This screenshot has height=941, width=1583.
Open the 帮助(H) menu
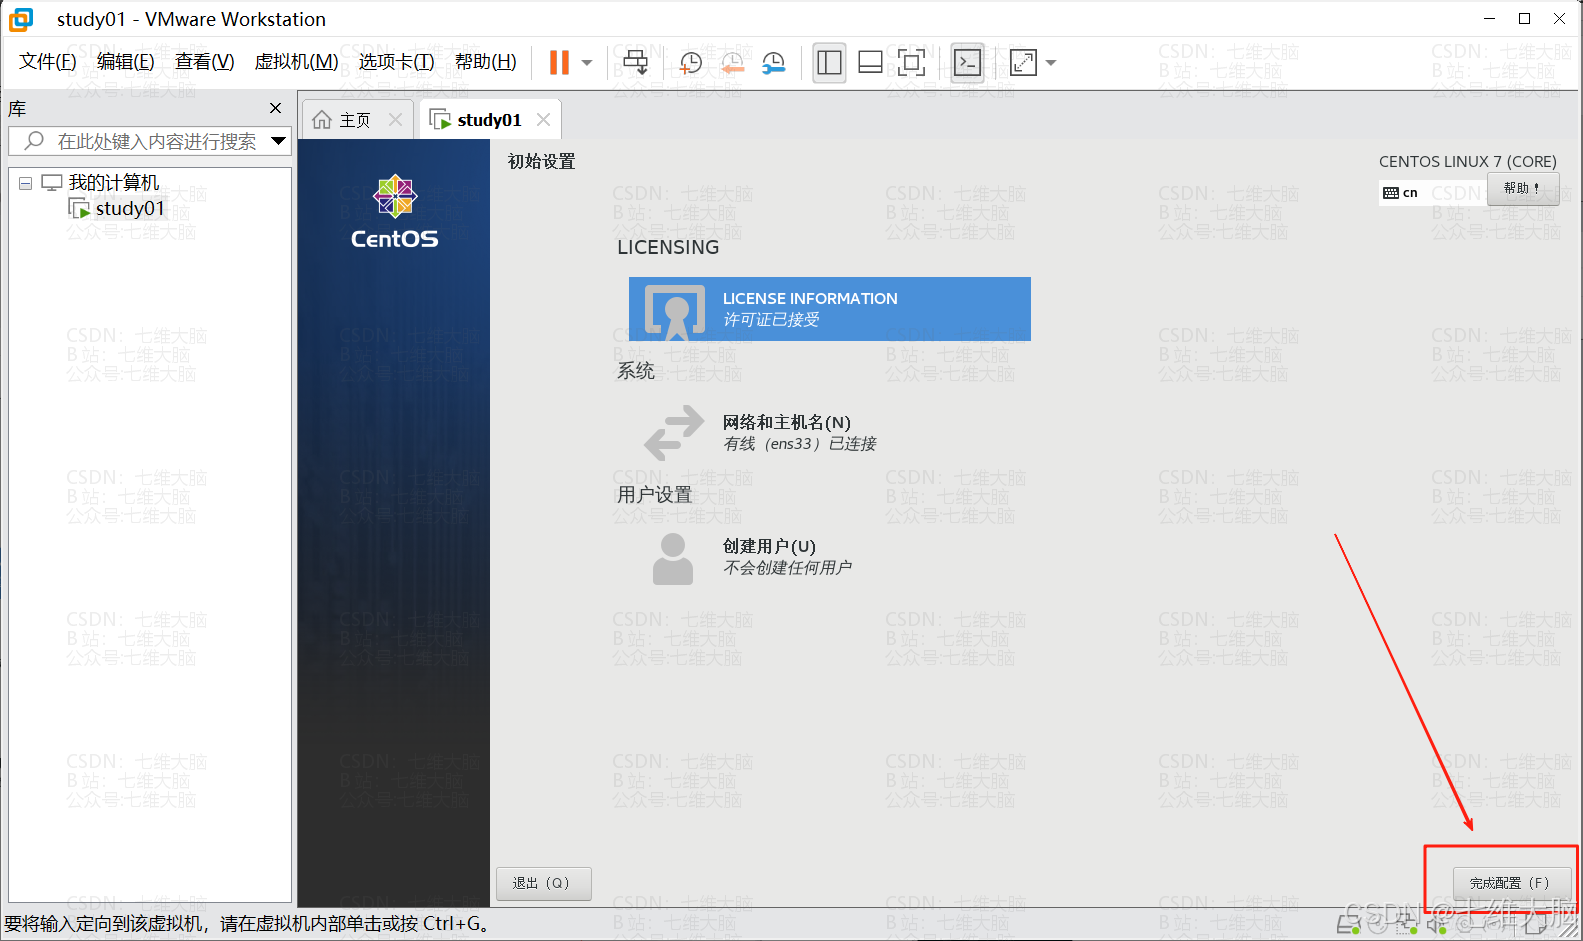tap(486, 62)
